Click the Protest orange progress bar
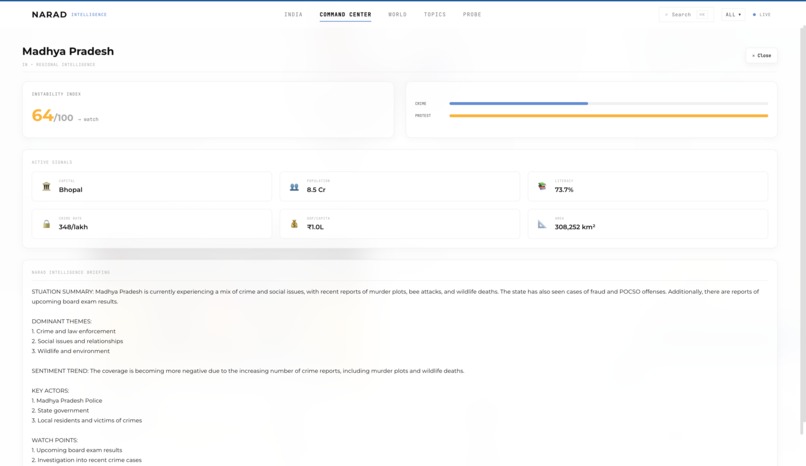The height and width of the screenshot is (466, 806). point(609,116)
